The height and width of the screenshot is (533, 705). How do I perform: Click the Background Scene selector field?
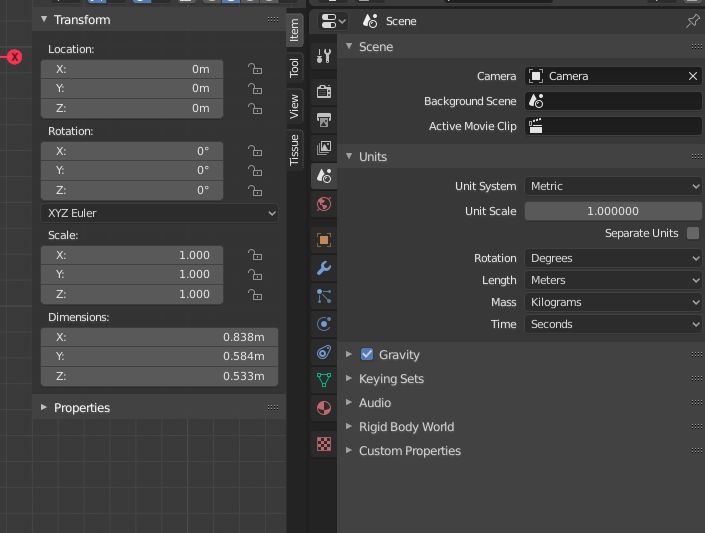(613, 101)
